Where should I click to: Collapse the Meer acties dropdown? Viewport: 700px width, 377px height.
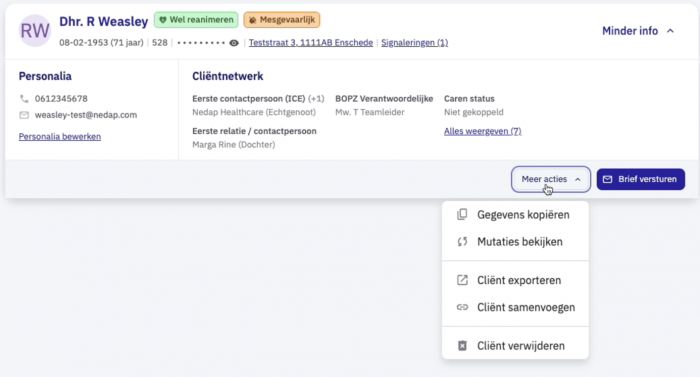click(x=551, y=179)
